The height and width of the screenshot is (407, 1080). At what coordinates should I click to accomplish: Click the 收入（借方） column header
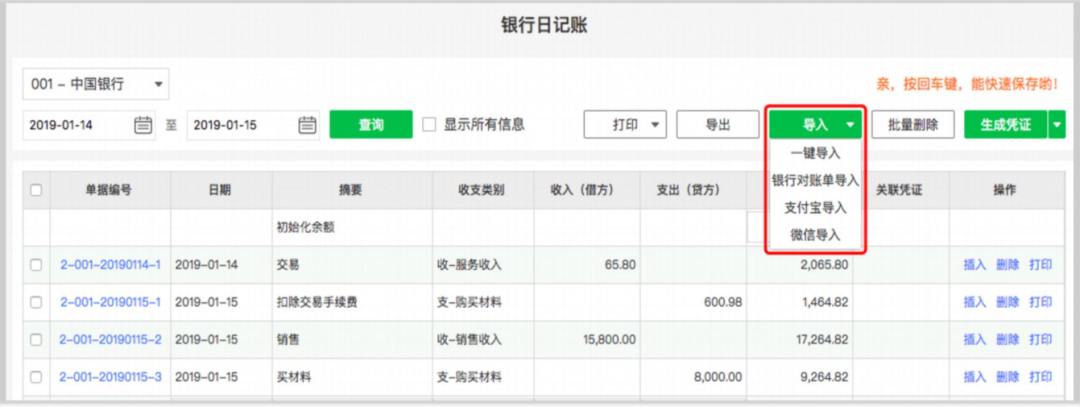click(585, 190)
